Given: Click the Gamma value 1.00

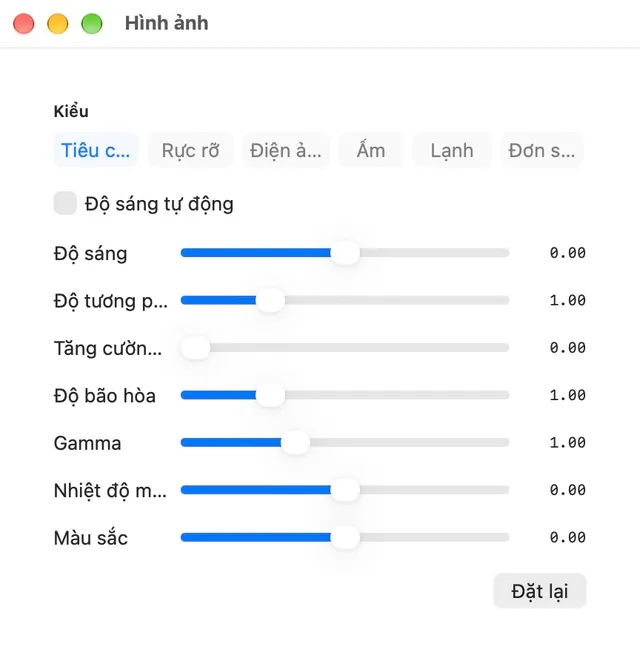Looking at the screenshot, I should [x=567, y=443].
